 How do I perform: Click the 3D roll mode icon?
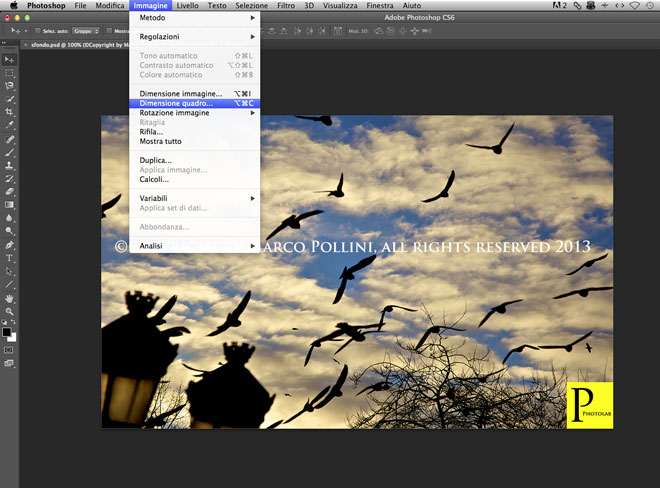pos(391,31)
